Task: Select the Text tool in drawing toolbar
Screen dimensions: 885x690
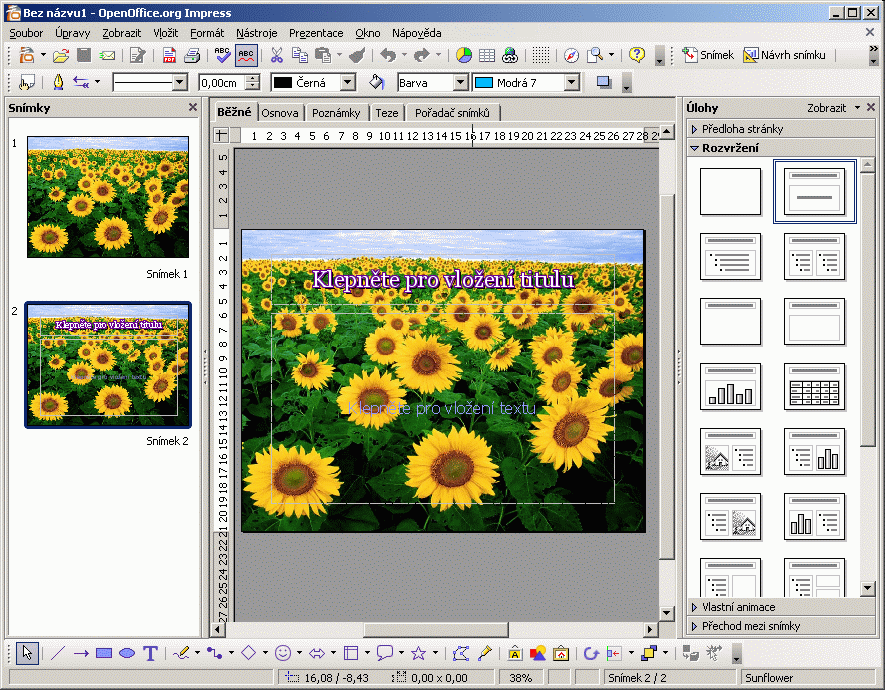Action: [x=150, y=653]
